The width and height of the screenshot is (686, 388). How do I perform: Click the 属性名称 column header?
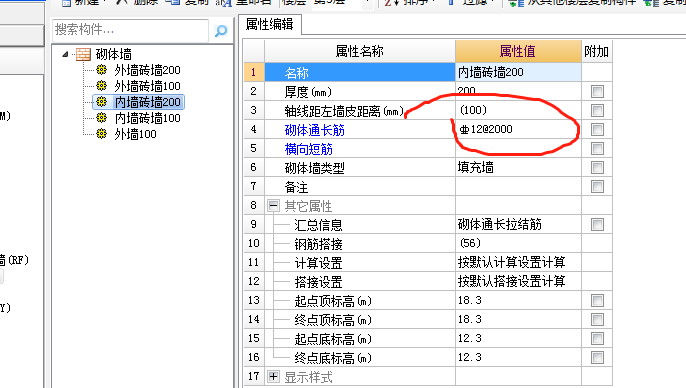click(x=360, y=52)
